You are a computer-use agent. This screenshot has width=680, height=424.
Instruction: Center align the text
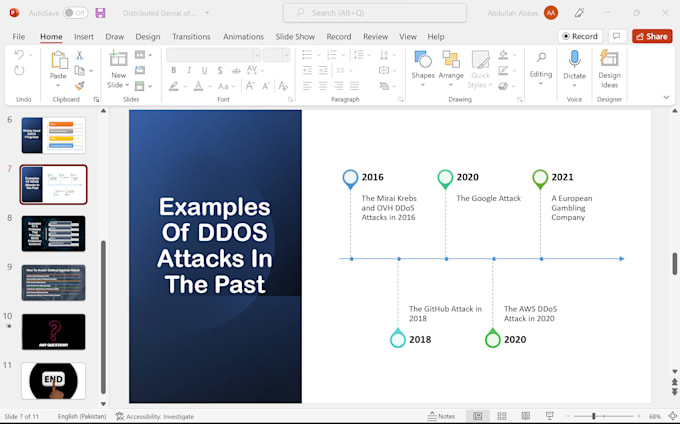tap(323, 86)
